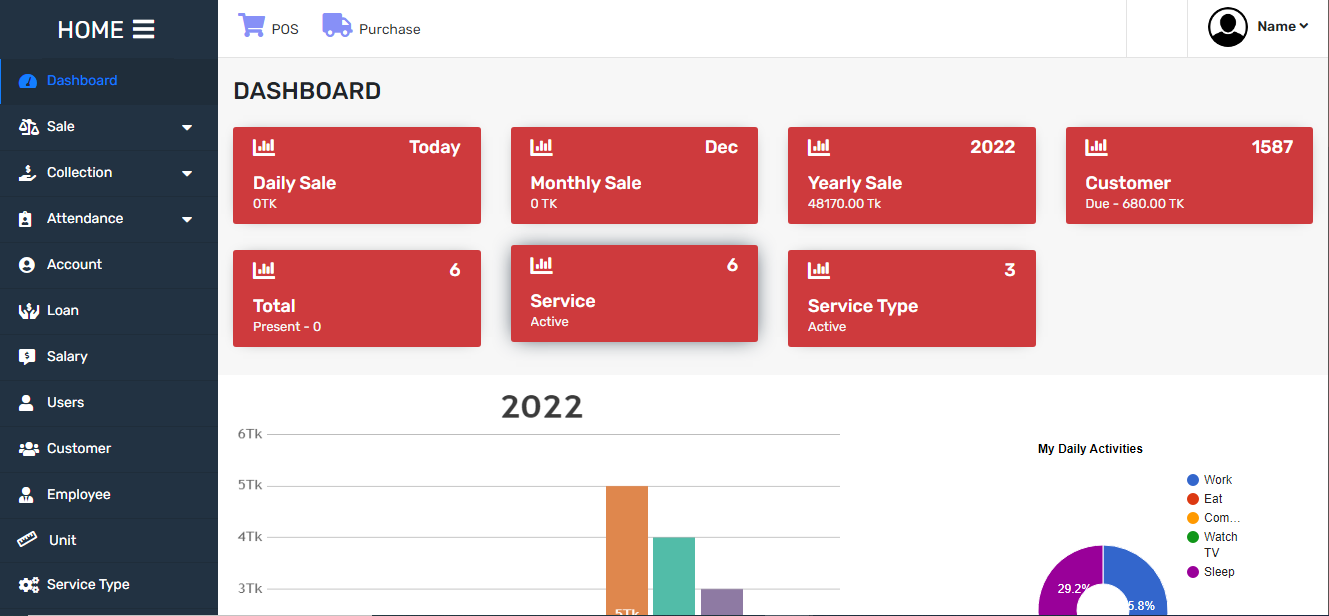This screenshot has width=1329, height=616.
Task: Open the Monthly Sale card
Action: [634, 175]
